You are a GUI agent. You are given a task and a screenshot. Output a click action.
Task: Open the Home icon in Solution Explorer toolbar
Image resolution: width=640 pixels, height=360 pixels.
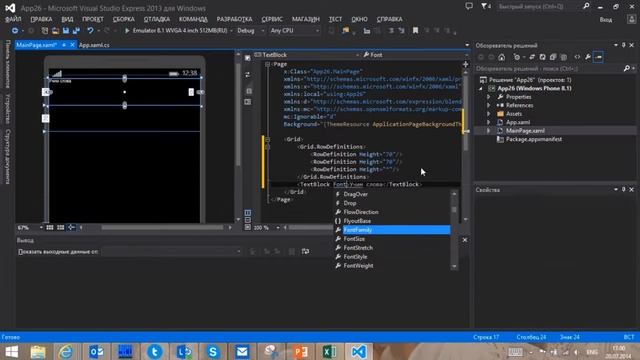(x=502, y=57)
